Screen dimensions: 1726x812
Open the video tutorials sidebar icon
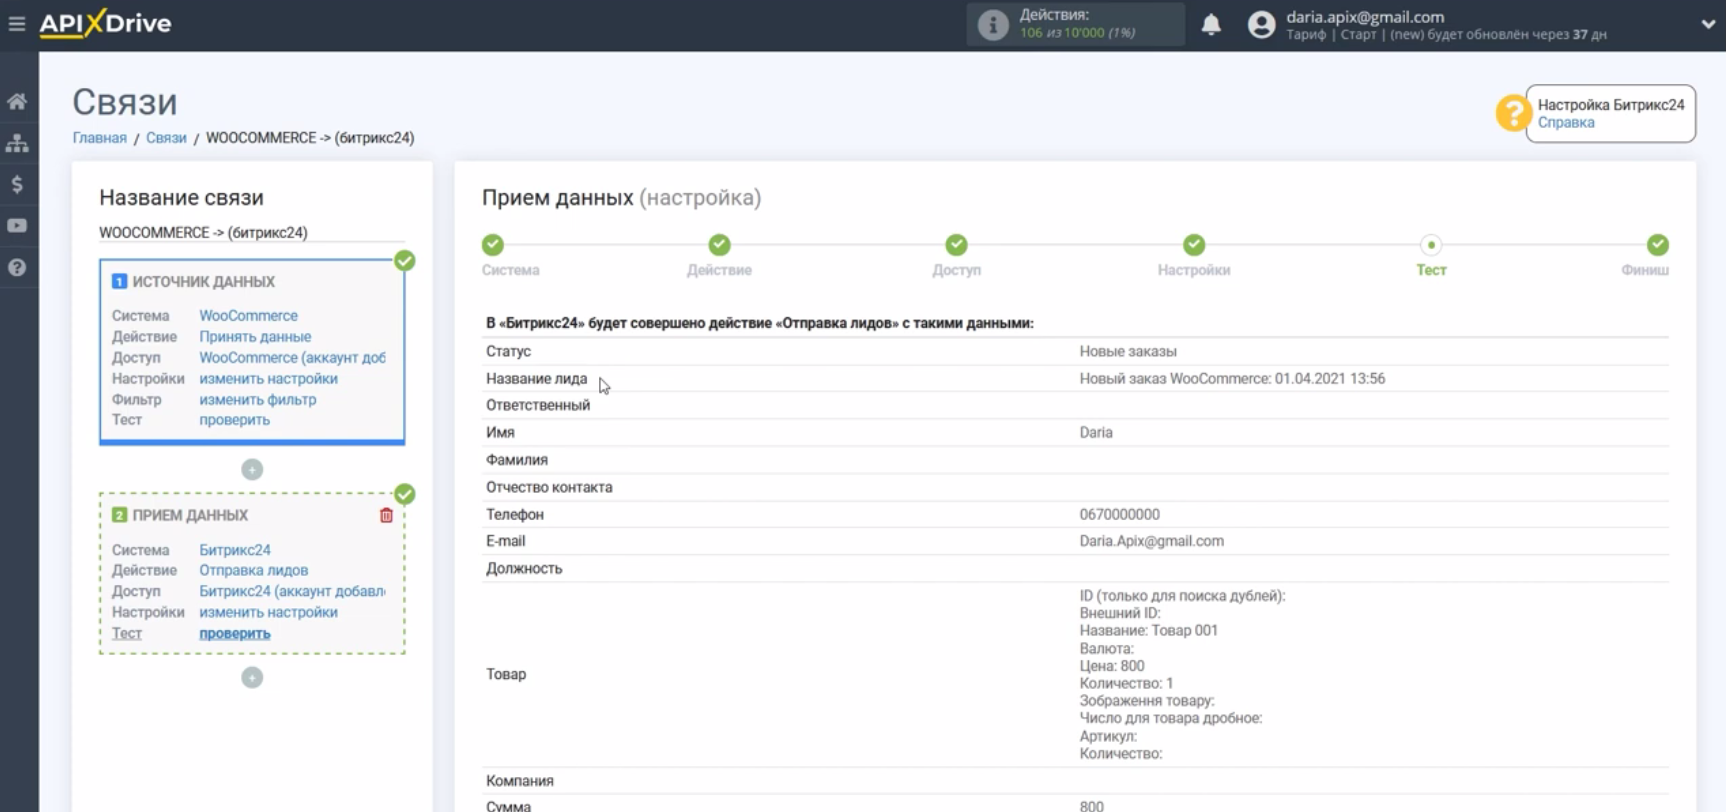pos(17,226)
